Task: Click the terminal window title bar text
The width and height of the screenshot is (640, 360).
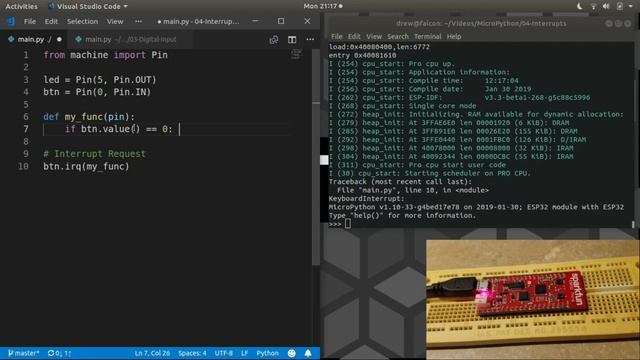Action: click(x=481, y=23)
